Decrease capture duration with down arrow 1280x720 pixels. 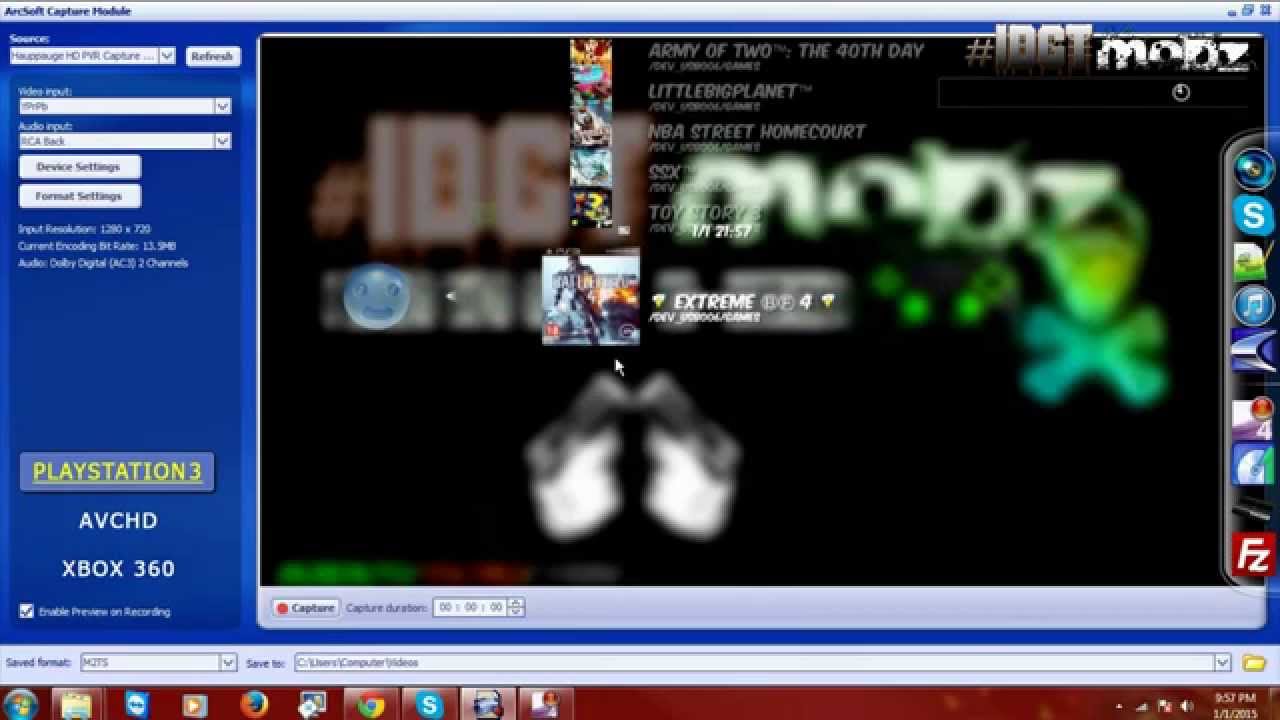(x=516, y=612)
